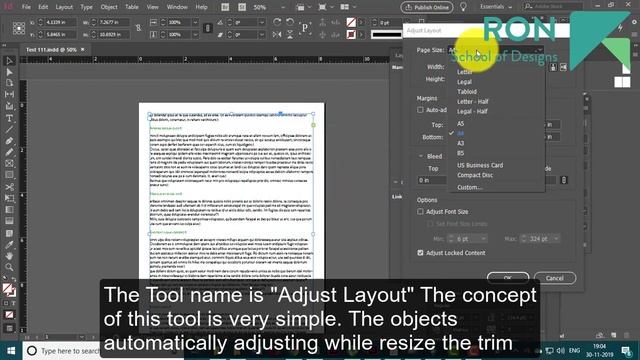Open the Essentials workspace switcher
Screen dimensions: 640x360
coord(496,7)
